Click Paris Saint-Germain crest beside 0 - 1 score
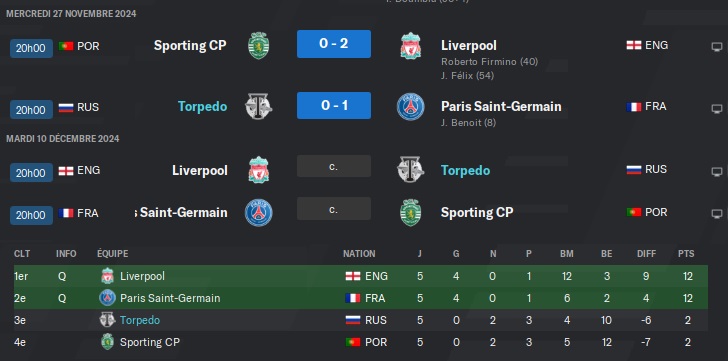 tap(410, 107)
